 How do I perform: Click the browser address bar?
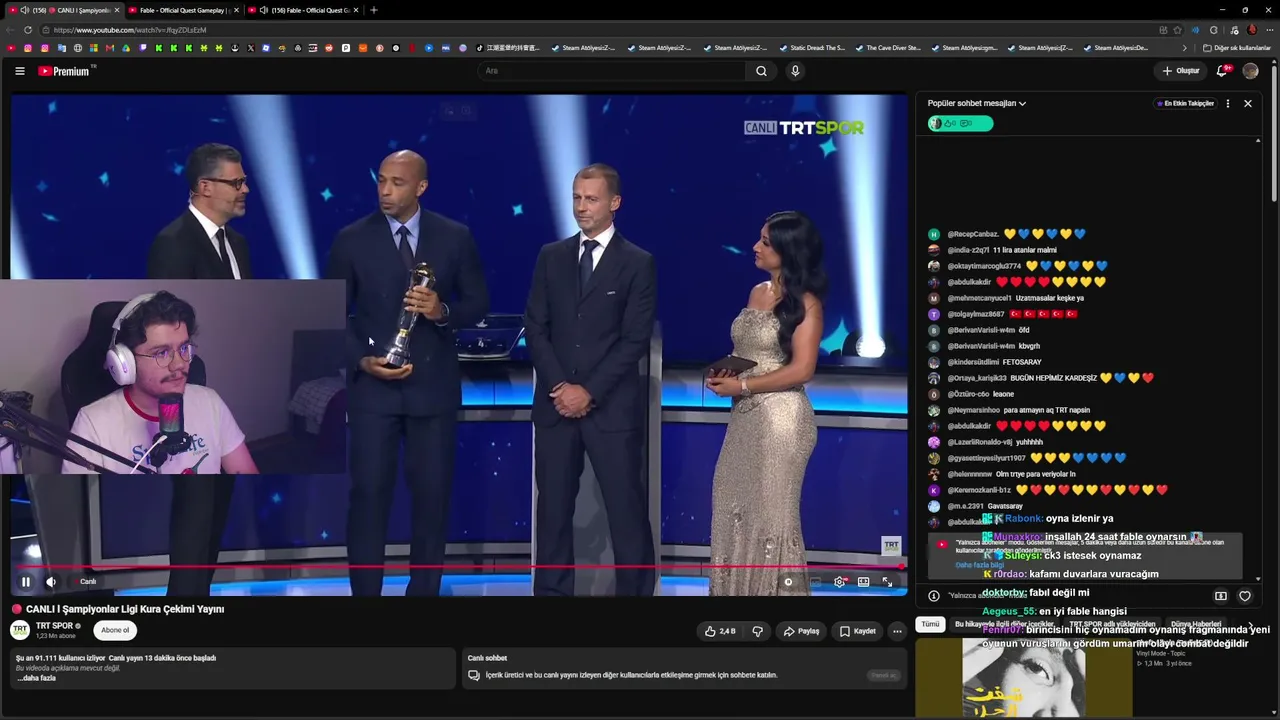pos(600,30)
